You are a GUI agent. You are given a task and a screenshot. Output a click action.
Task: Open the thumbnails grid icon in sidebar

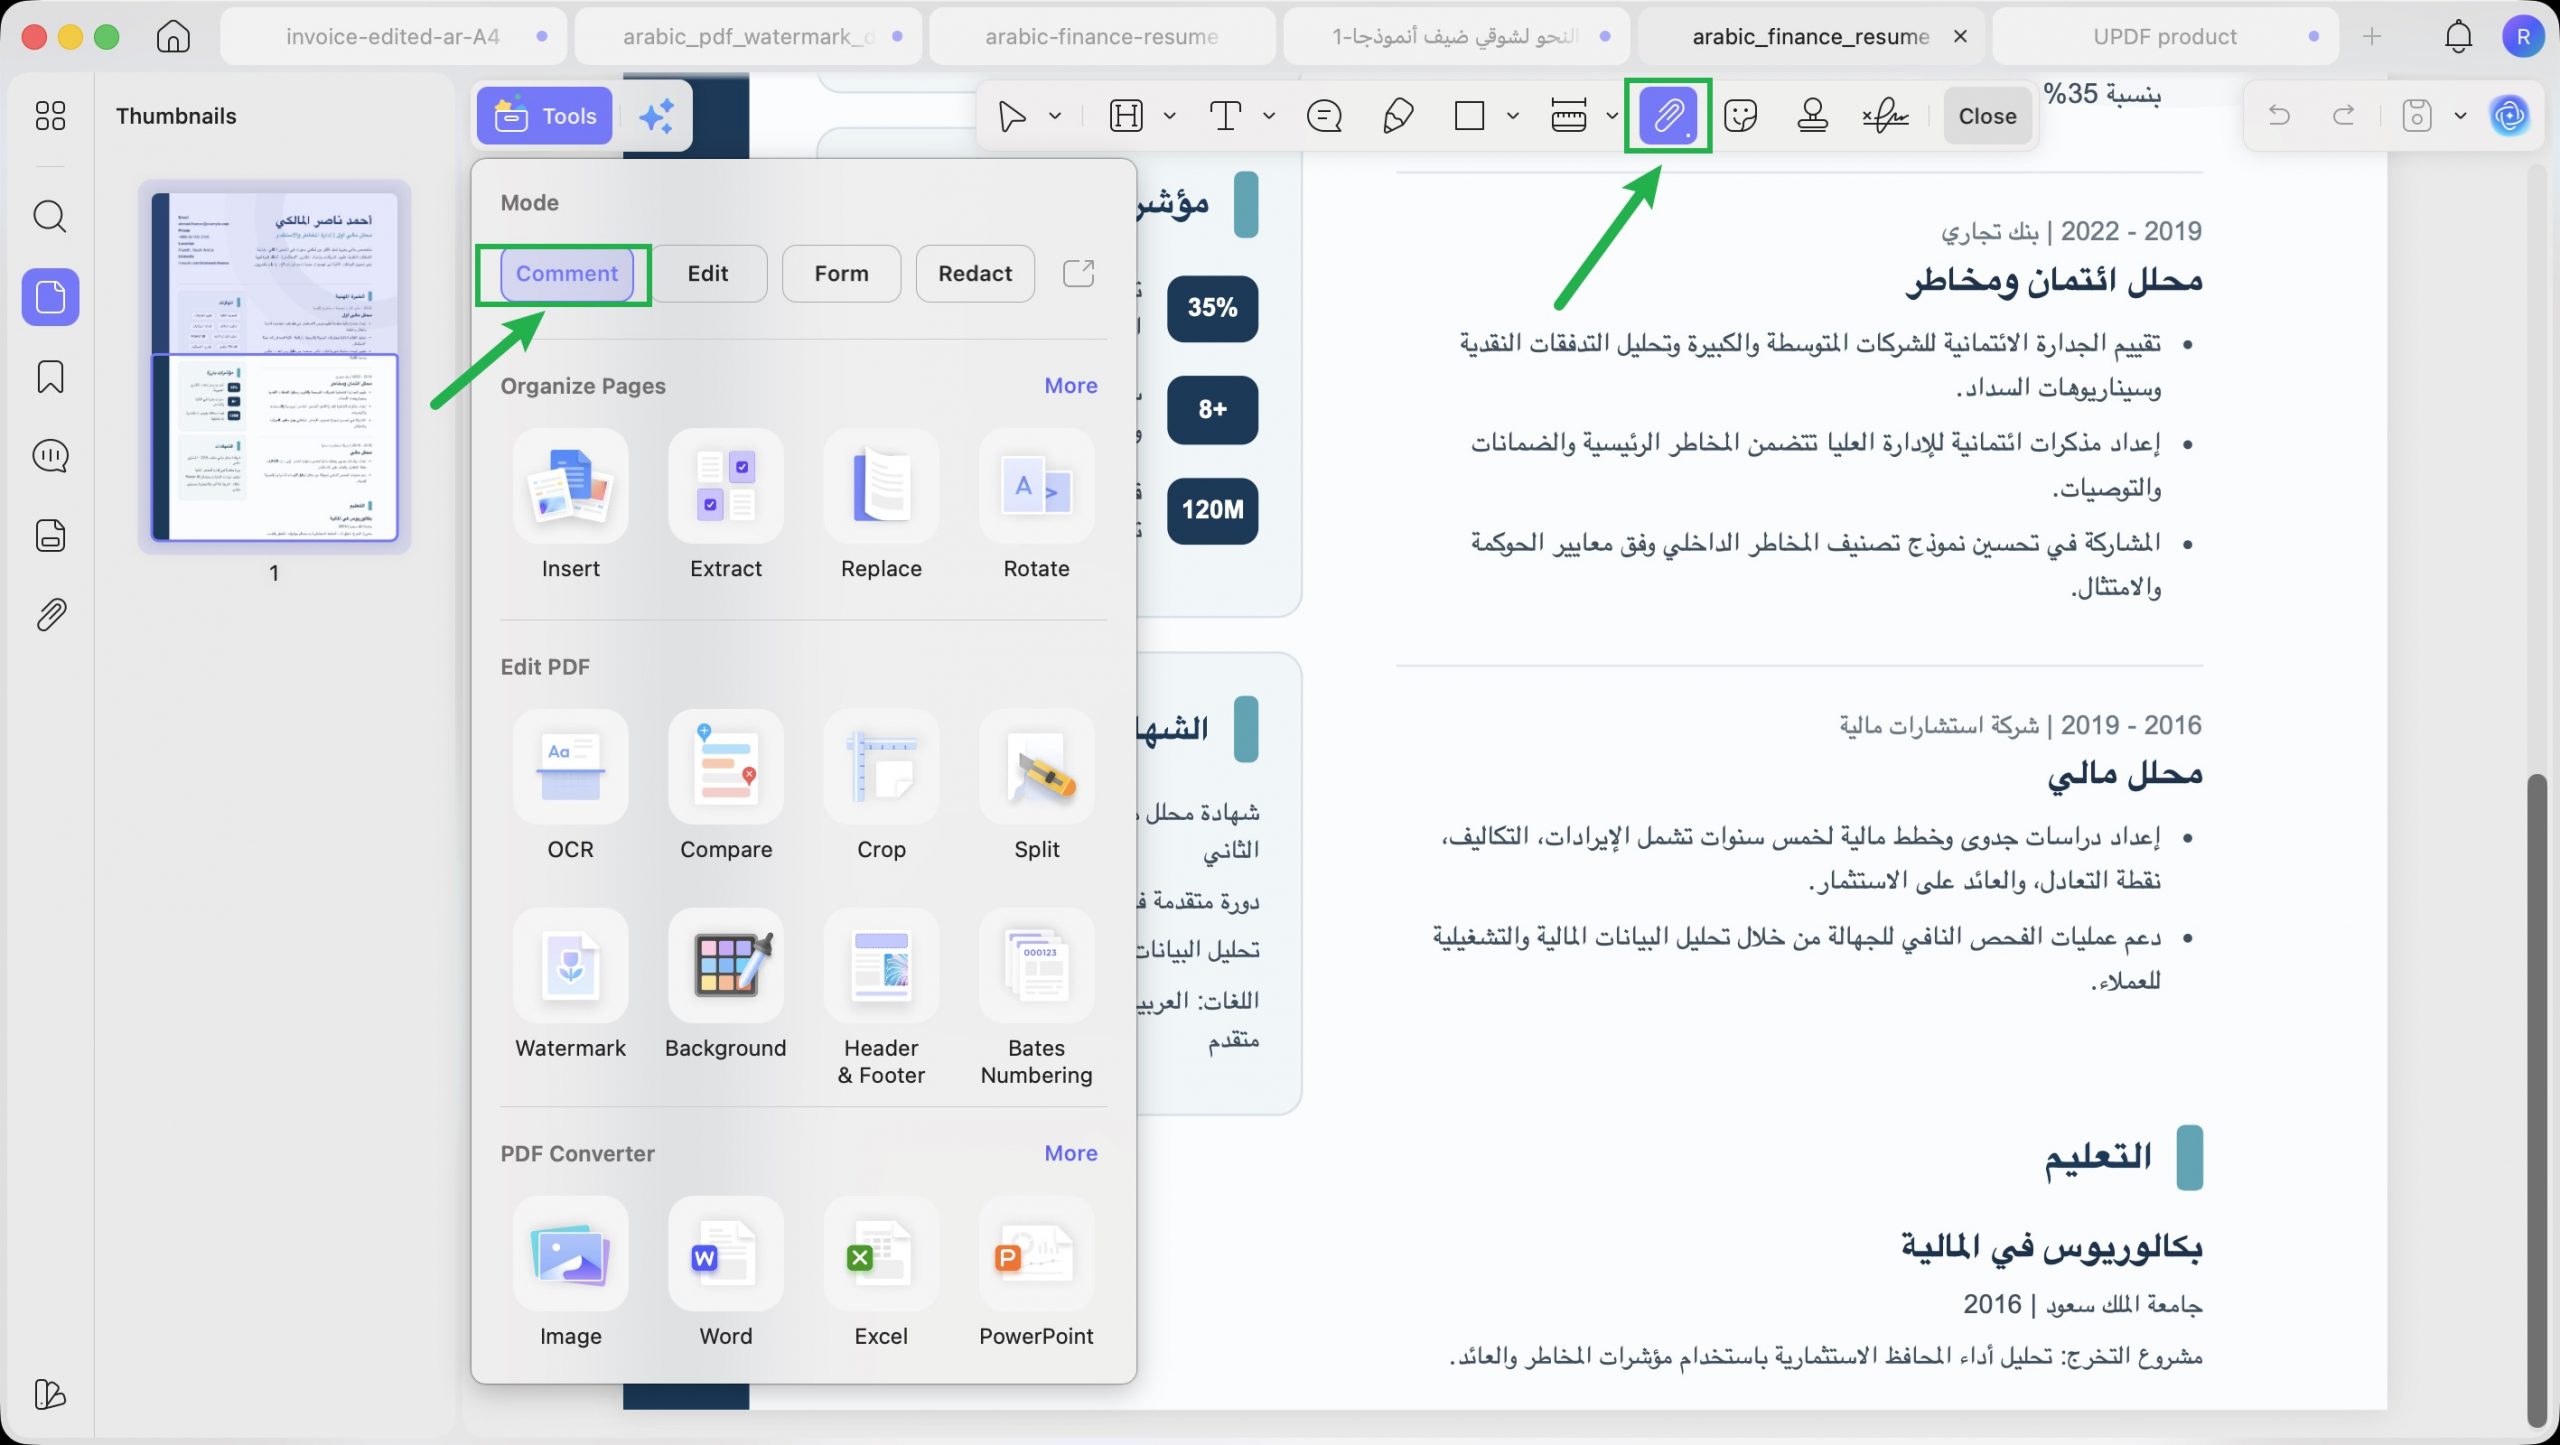(x=50, y=116)
